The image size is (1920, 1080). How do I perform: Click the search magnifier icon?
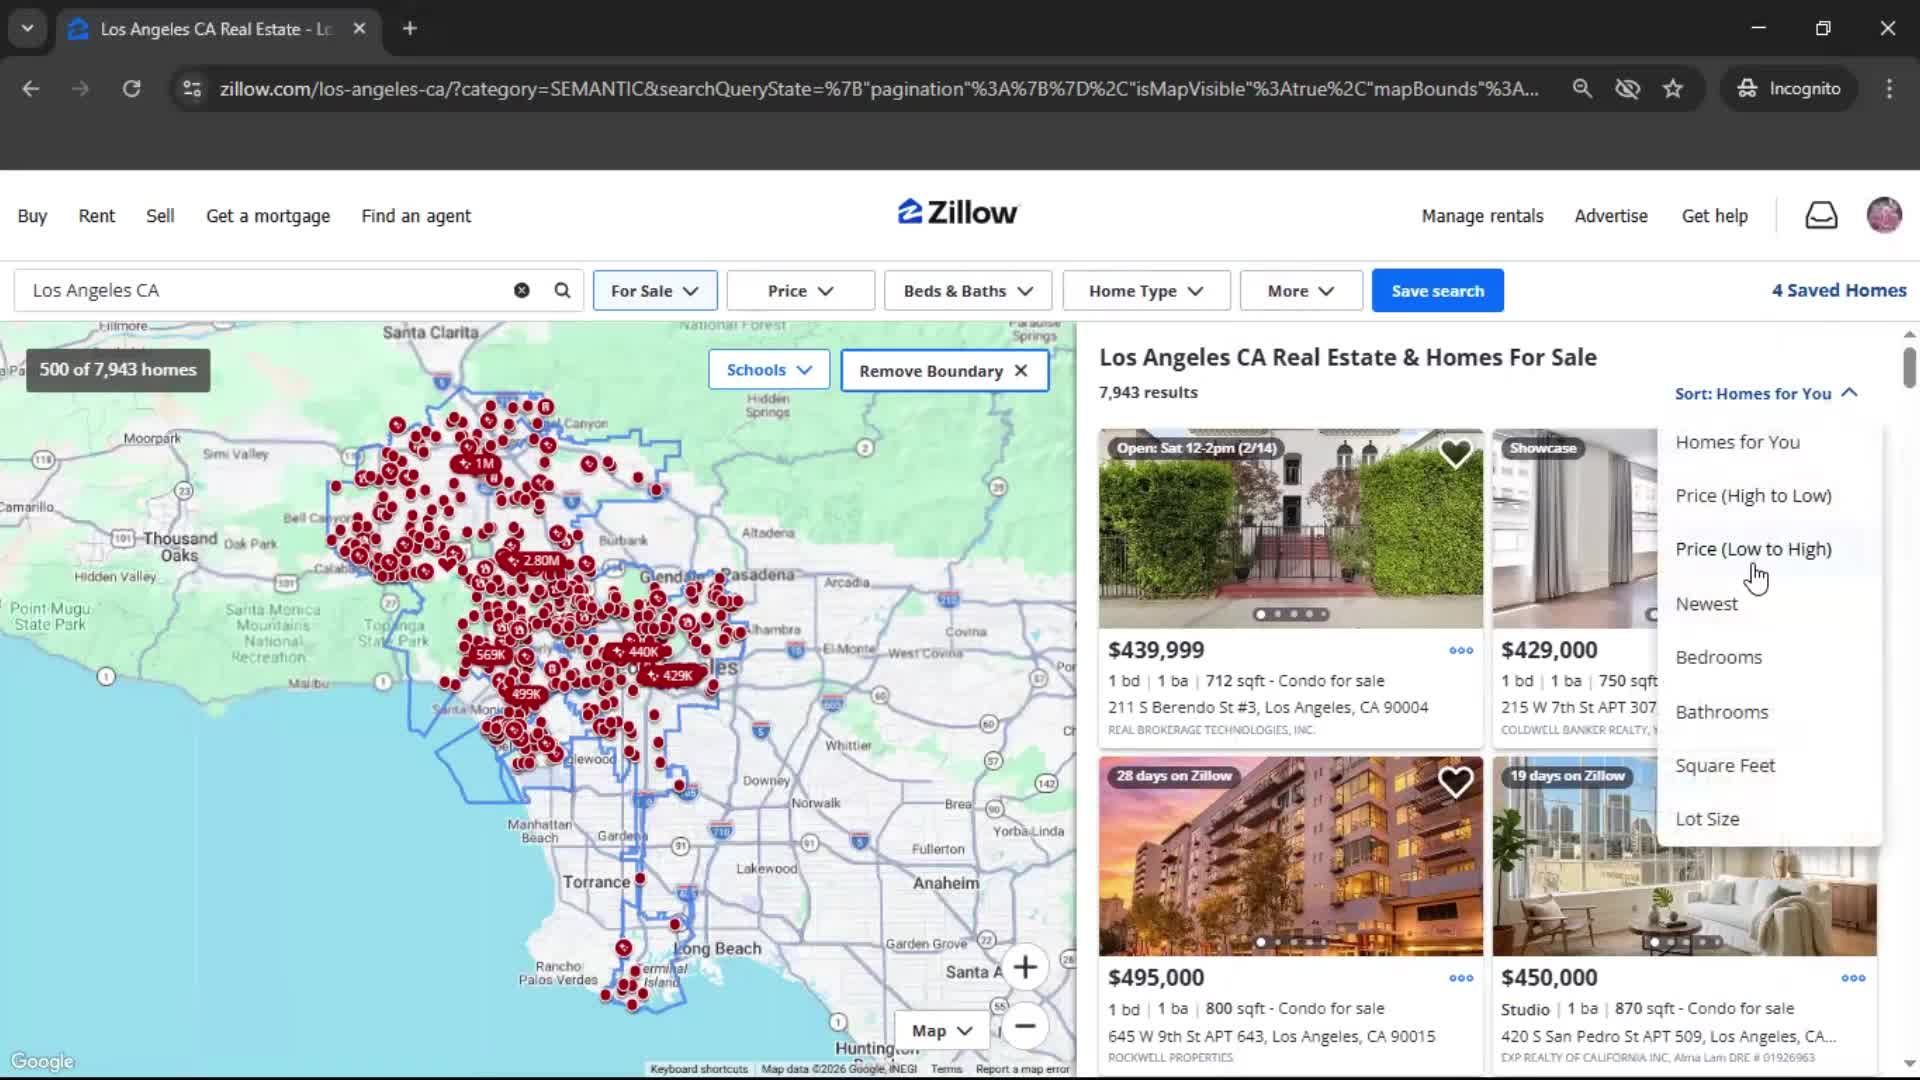561,290
